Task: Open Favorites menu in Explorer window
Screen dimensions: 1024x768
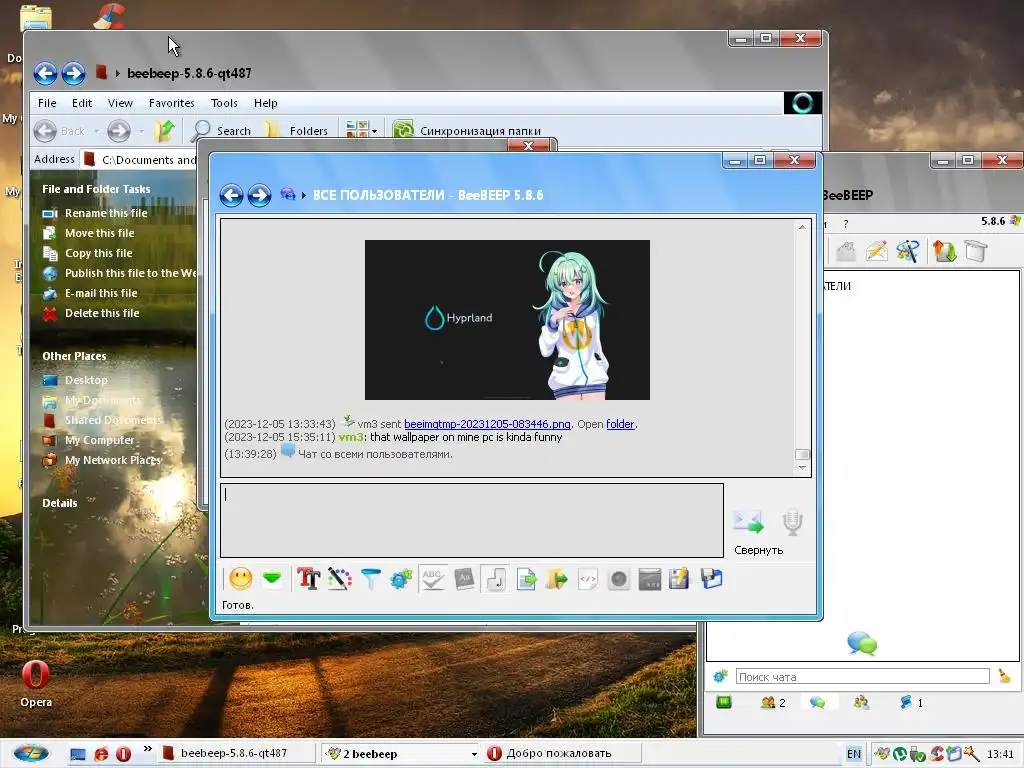Action: tap(172, 103)
